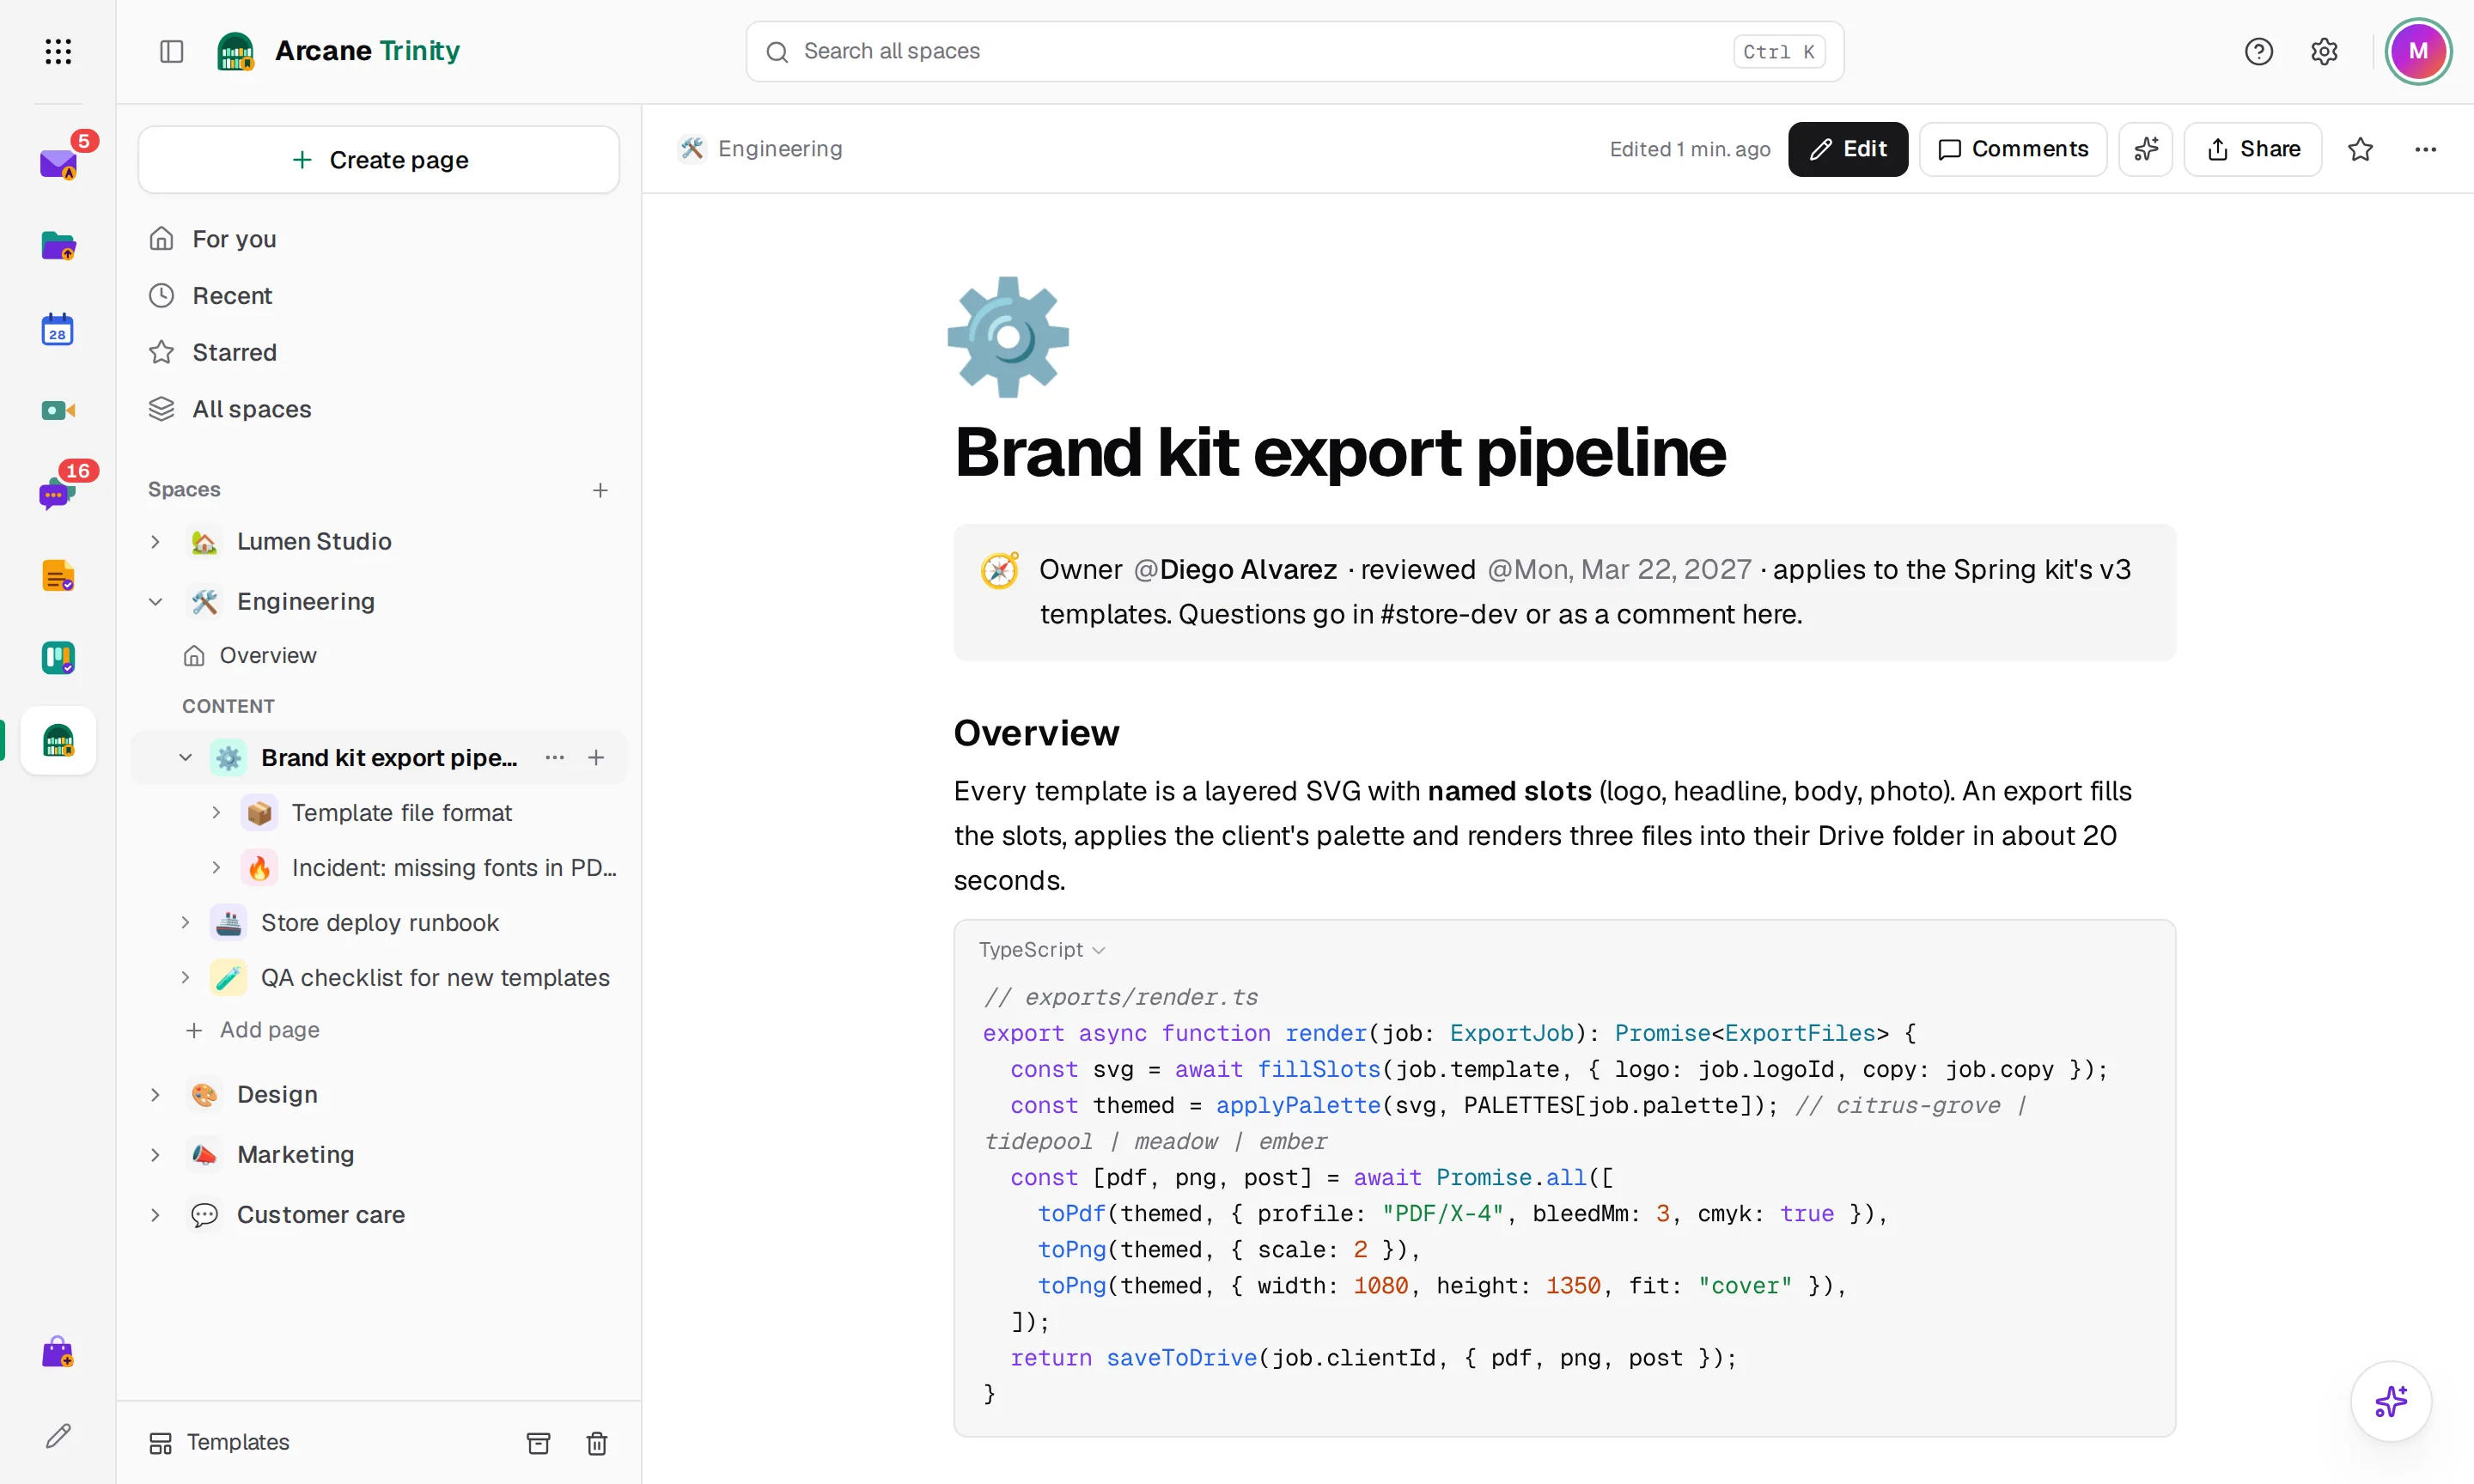The image size is (2474, 1484).
Task: Expand the Design space
Action: pyautogui.click(x=155, y=1094)
